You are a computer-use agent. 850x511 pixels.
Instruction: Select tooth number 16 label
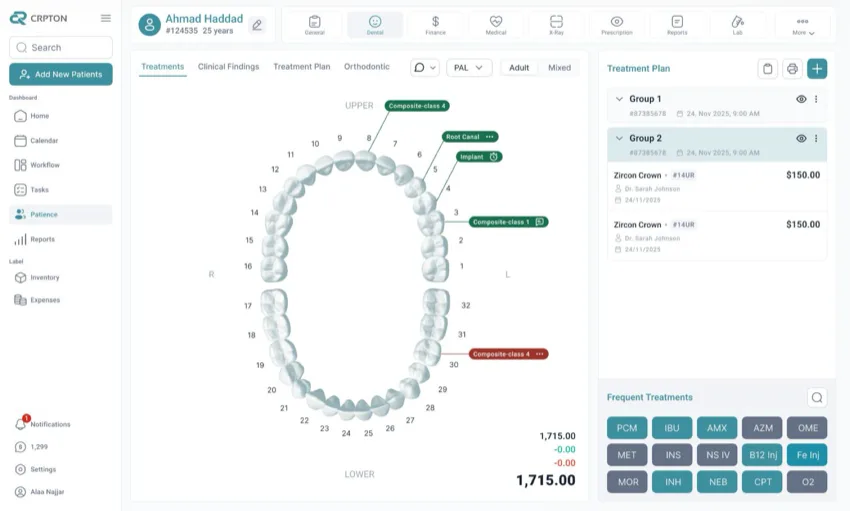[x=248, y=267]
